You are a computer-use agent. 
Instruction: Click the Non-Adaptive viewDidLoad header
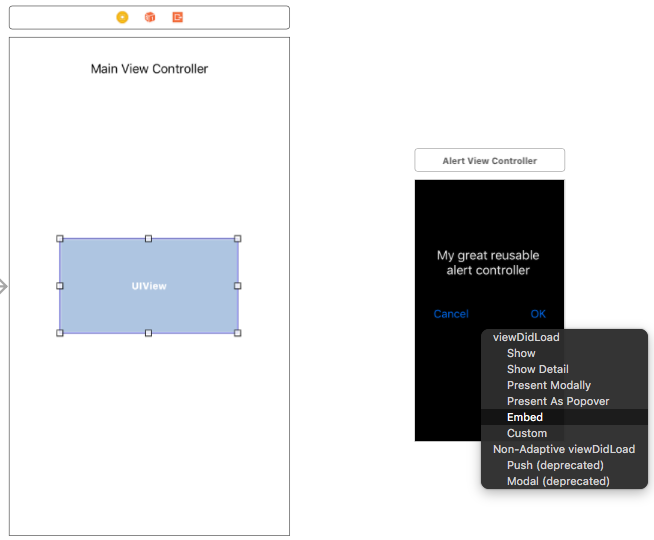564,449
